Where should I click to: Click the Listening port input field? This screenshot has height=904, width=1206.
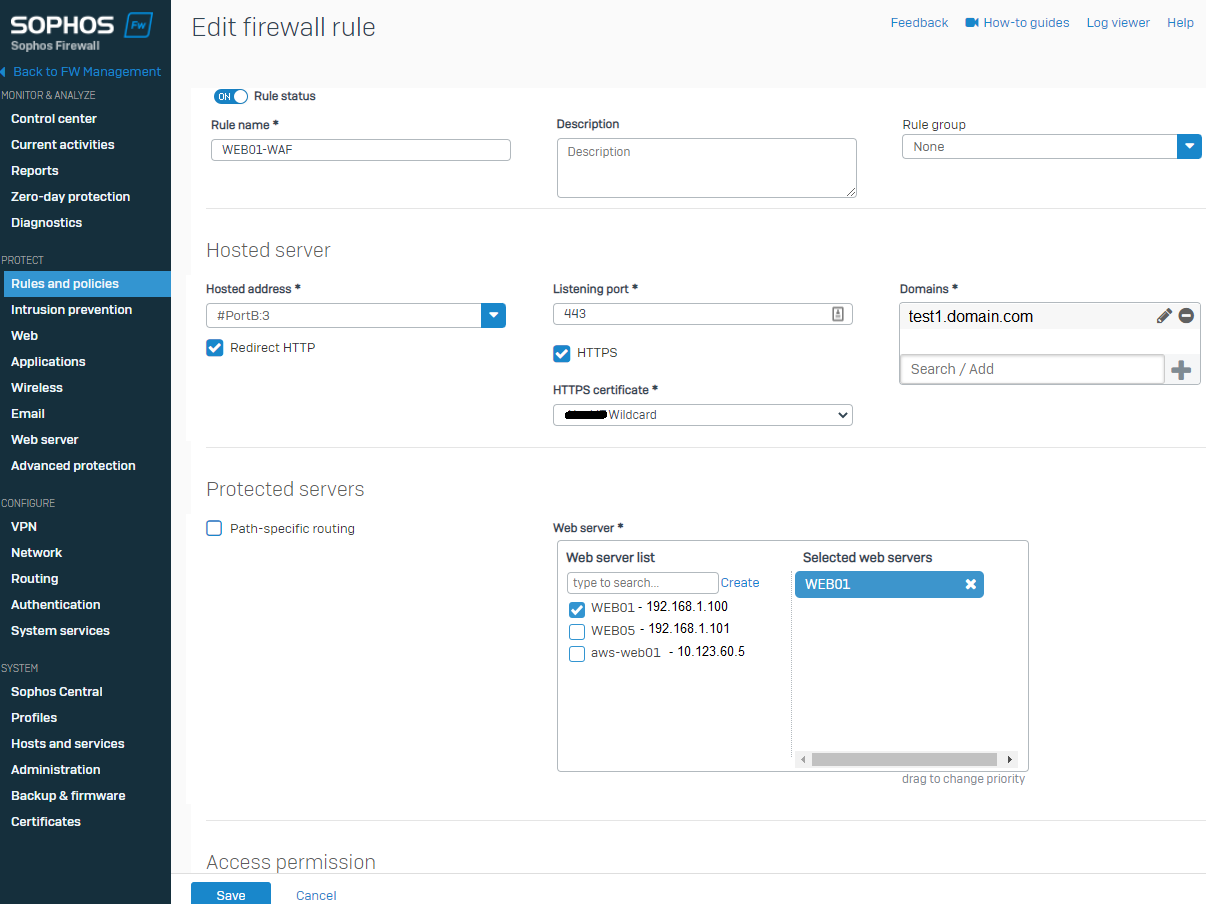(x=703, y=314)
